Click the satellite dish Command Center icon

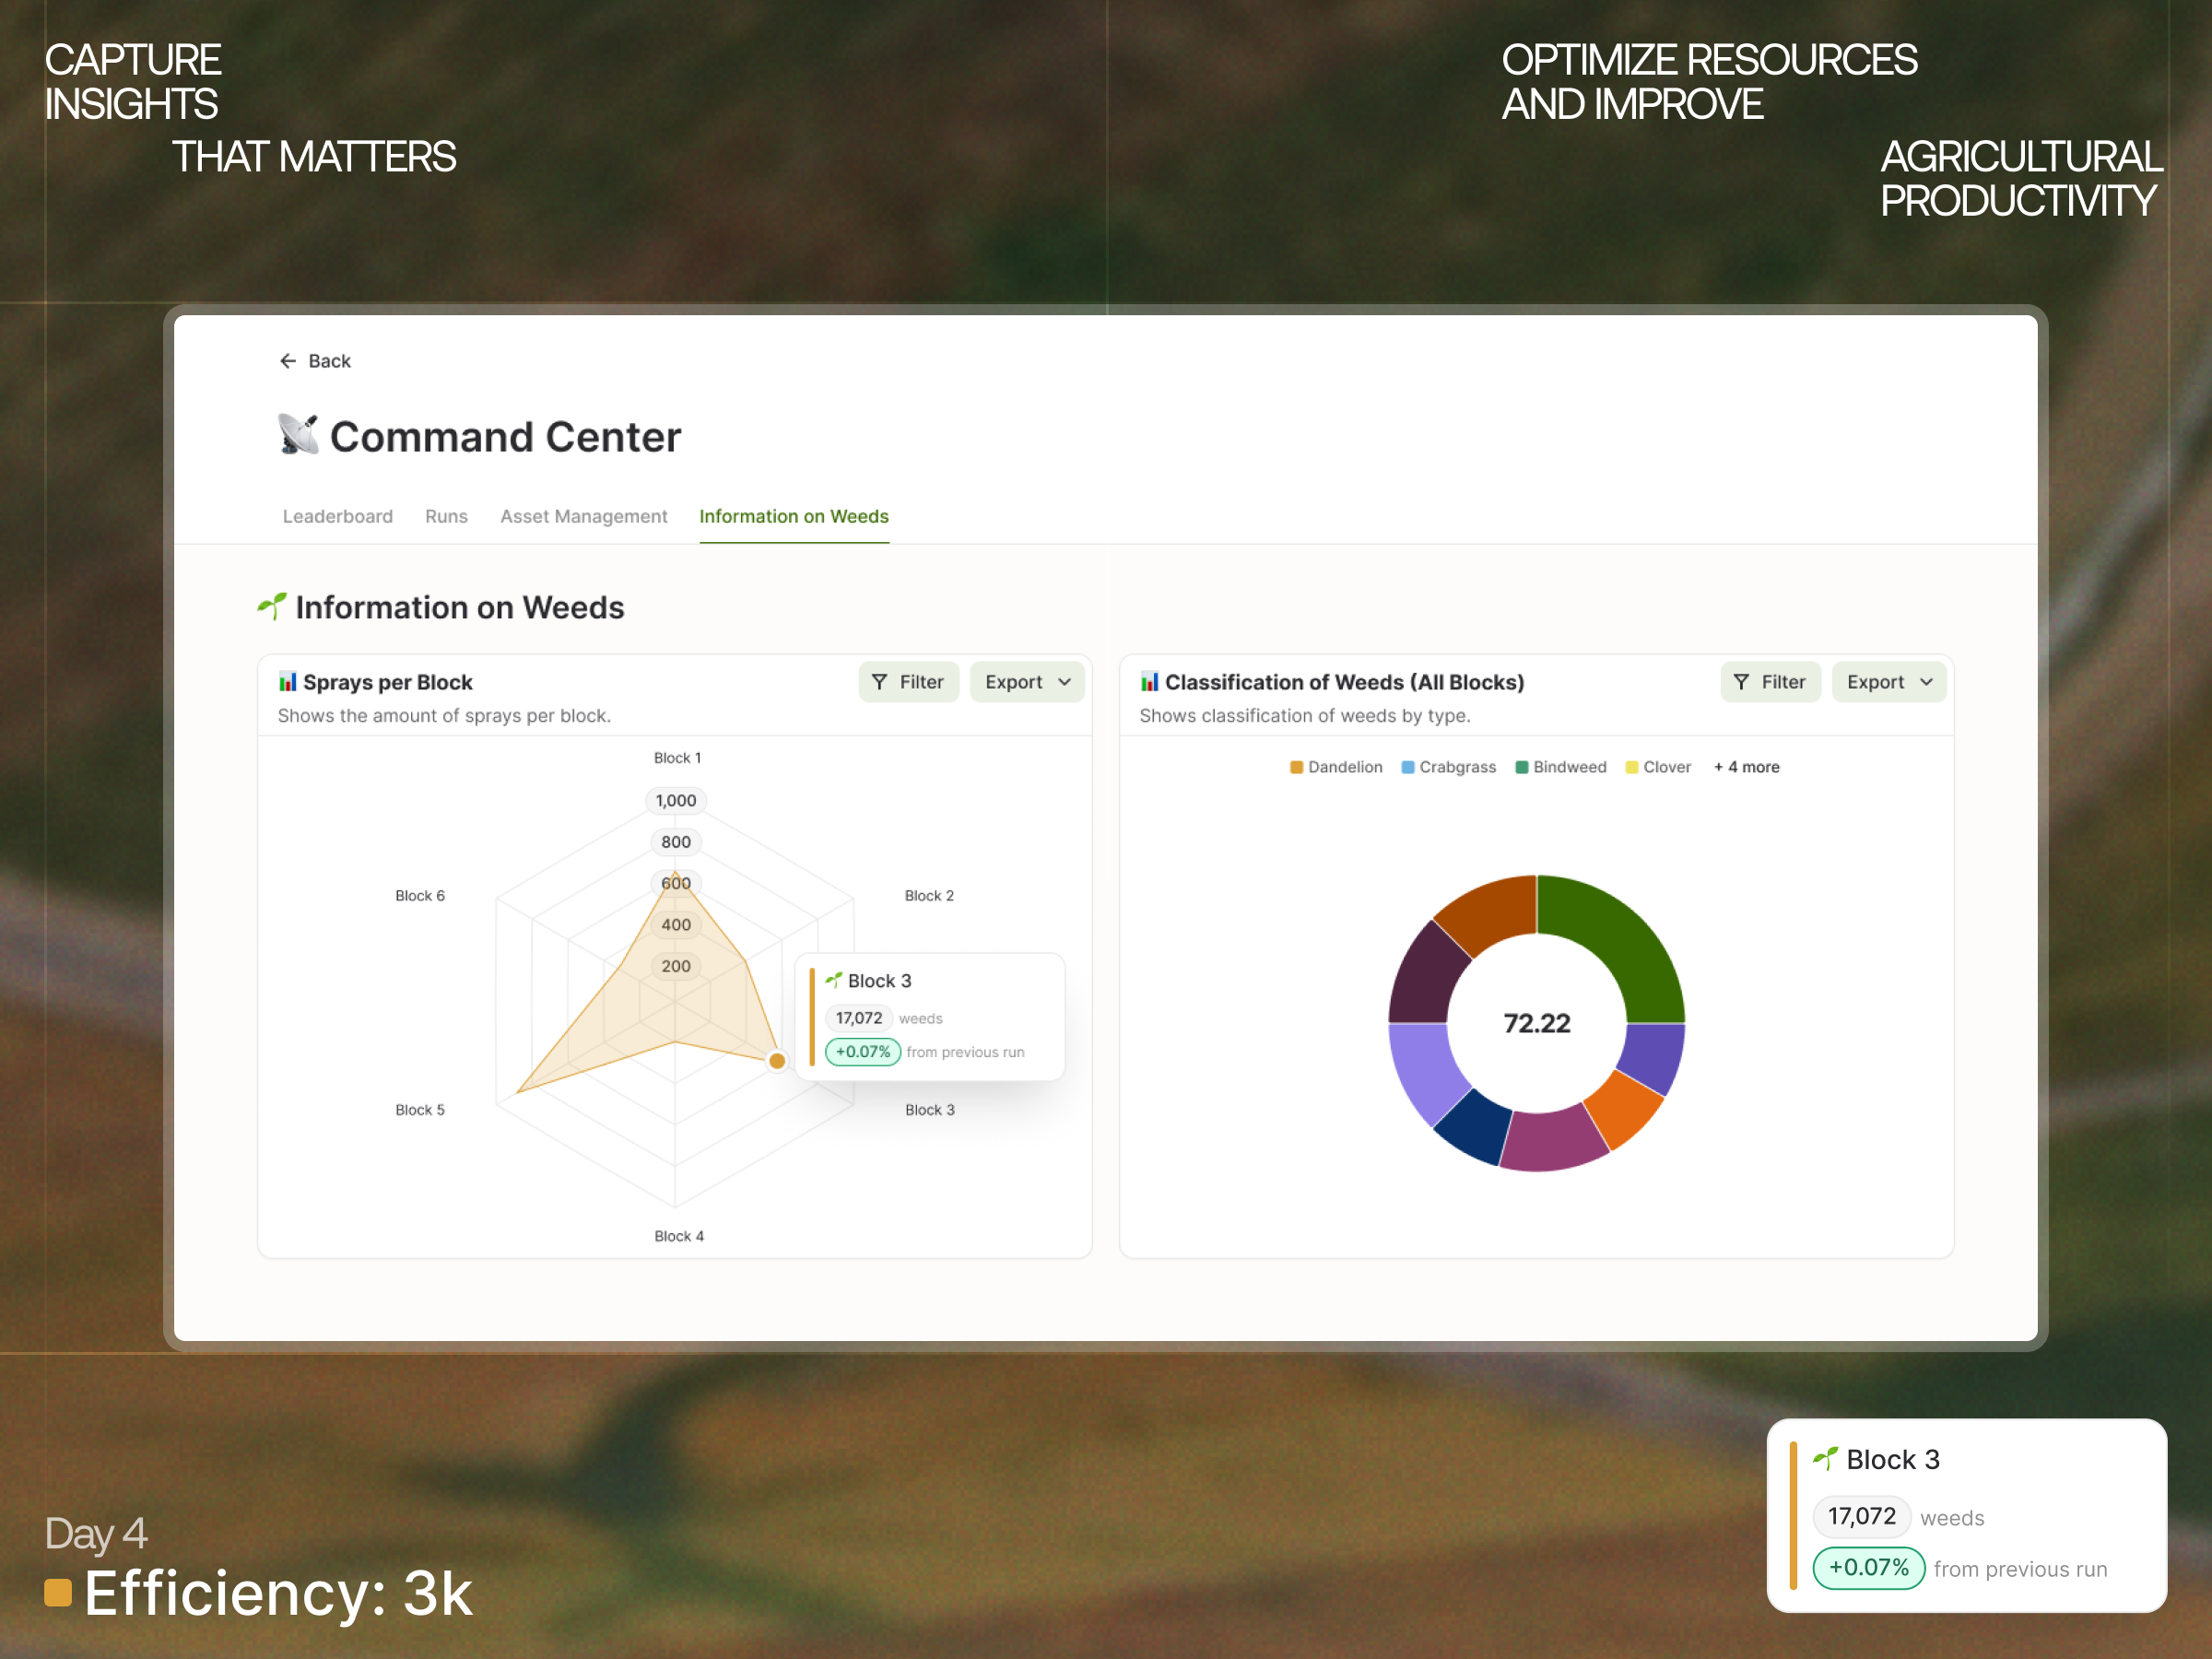click(298, 435)
